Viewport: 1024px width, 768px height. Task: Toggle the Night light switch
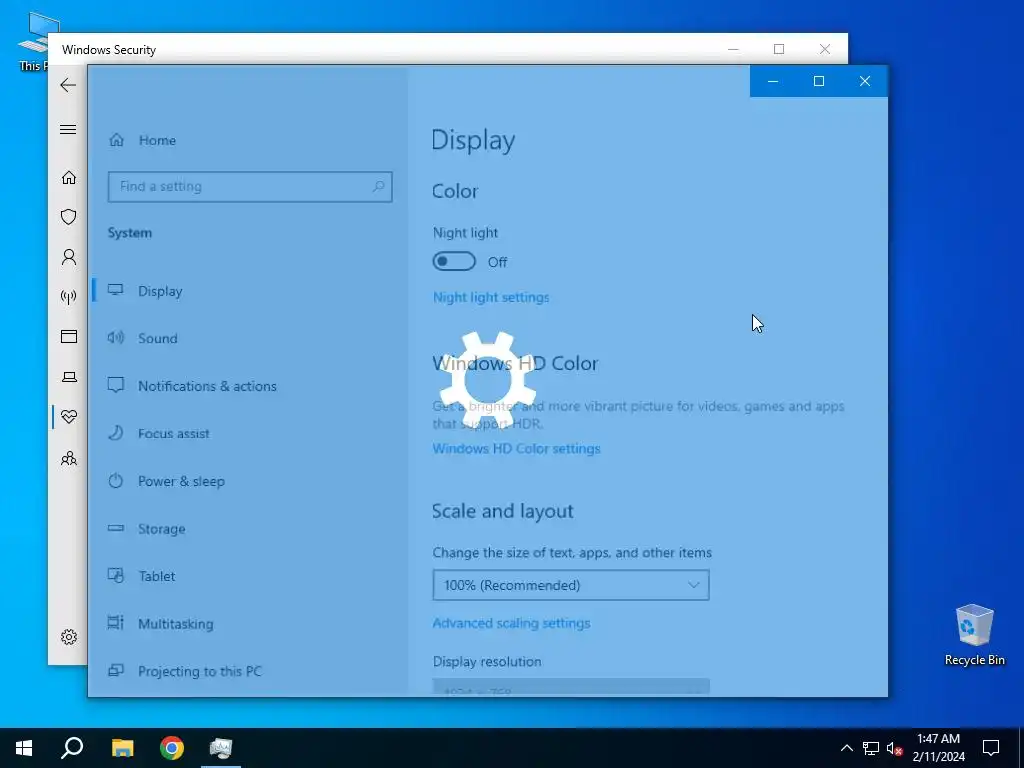click(454, 261)
